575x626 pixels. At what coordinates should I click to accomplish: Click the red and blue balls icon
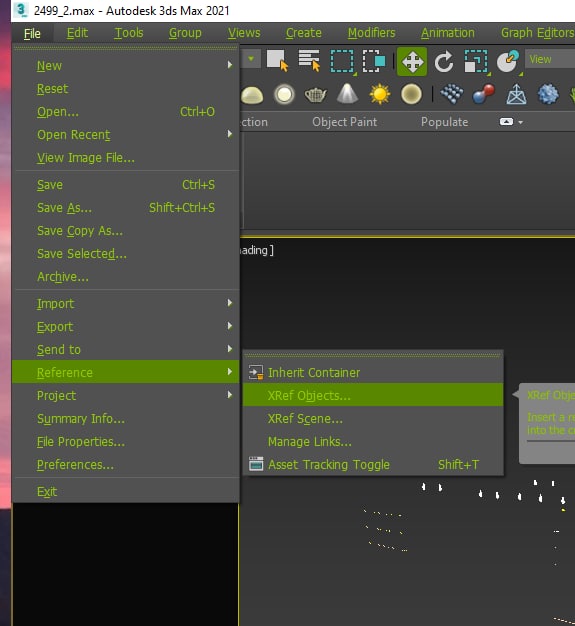484,94
